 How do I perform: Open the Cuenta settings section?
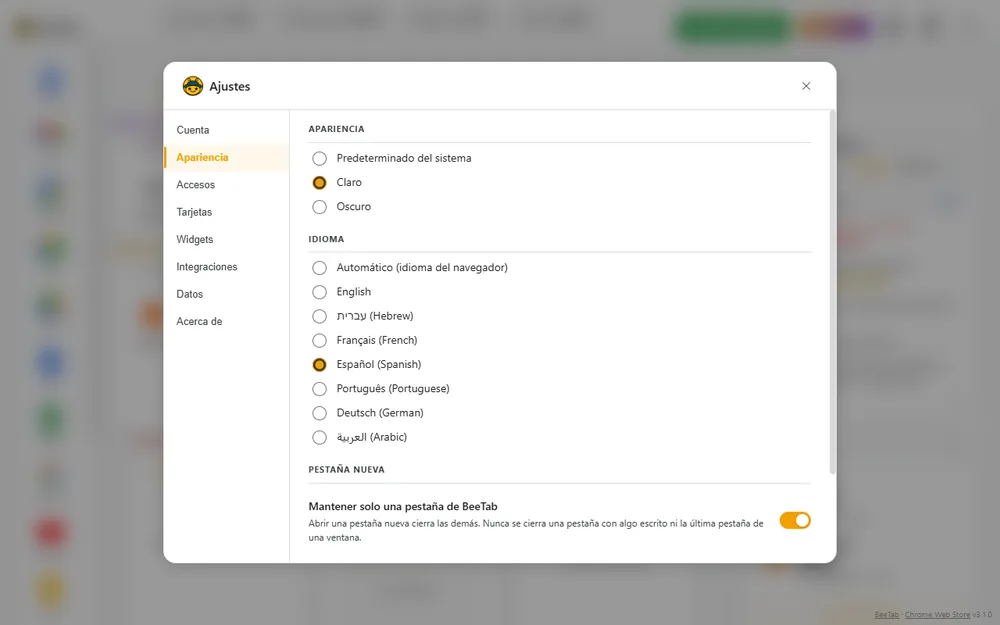(x=226, y=130)
